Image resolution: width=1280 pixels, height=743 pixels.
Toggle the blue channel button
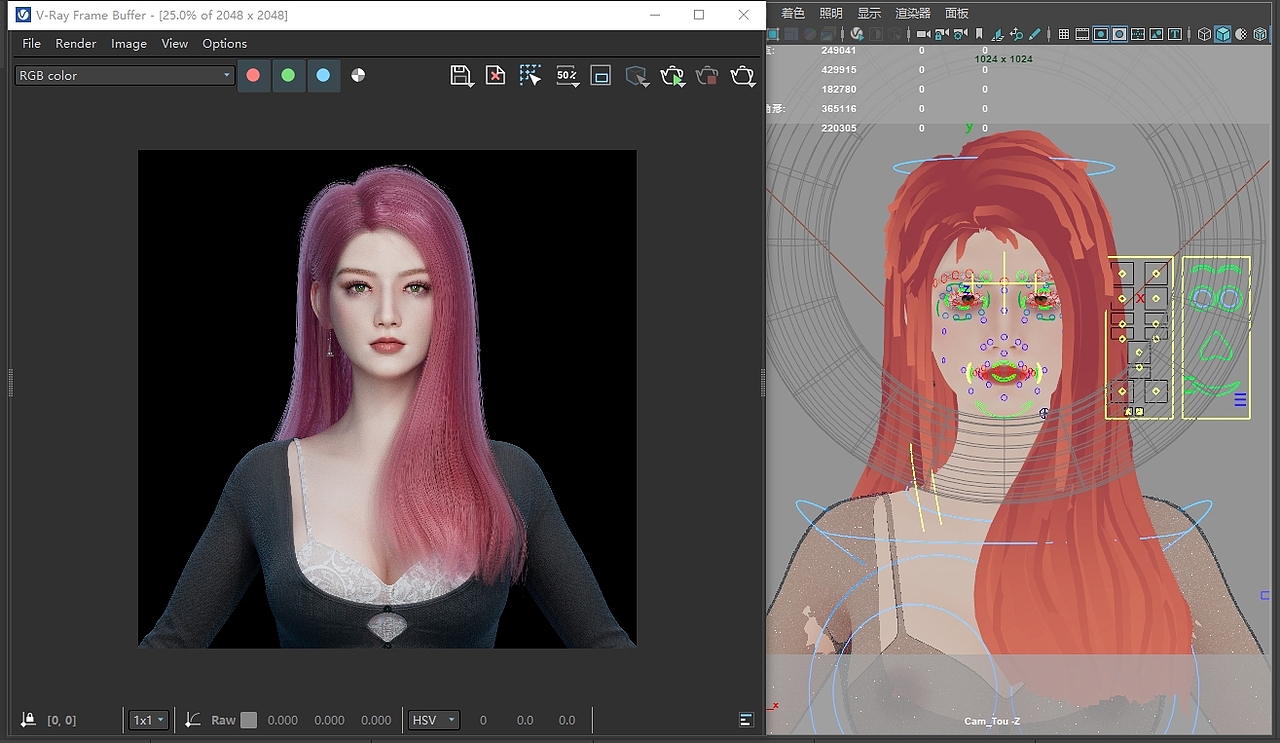tap(323, 76)
